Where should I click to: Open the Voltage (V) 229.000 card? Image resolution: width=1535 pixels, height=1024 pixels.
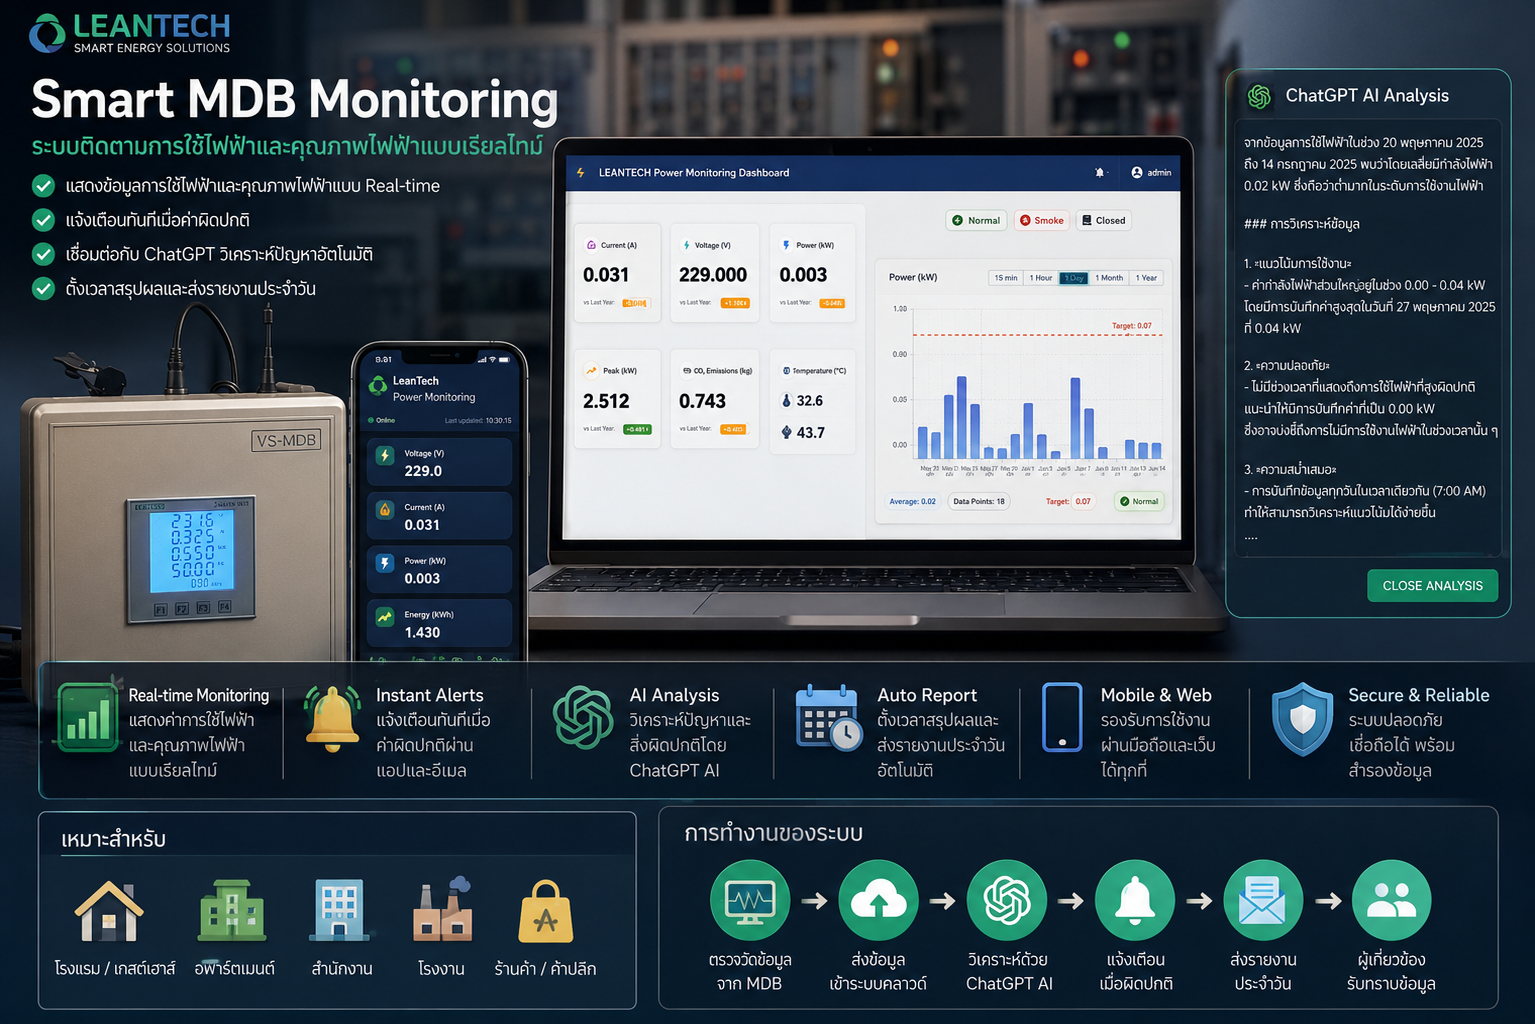click(713, 273)
